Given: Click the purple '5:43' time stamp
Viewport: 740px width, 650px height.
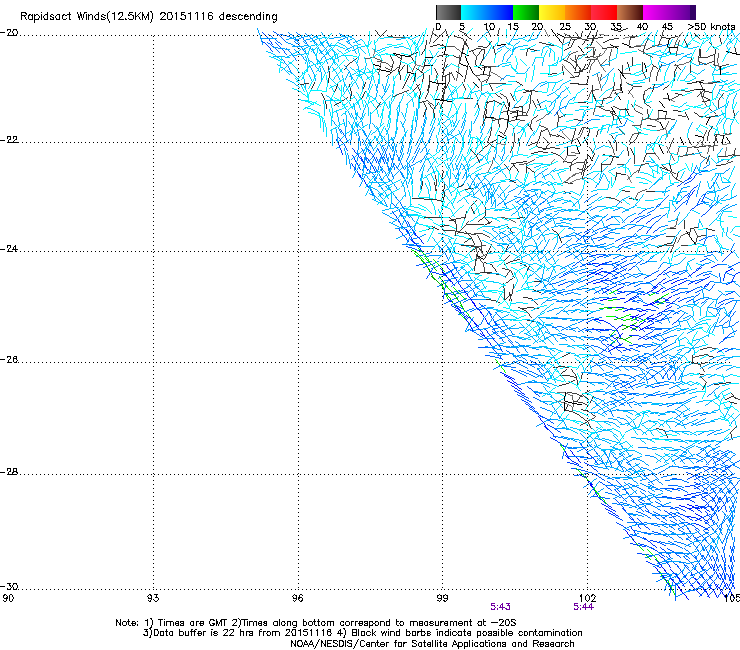Looking at the screenshot, I should (500, 607).
